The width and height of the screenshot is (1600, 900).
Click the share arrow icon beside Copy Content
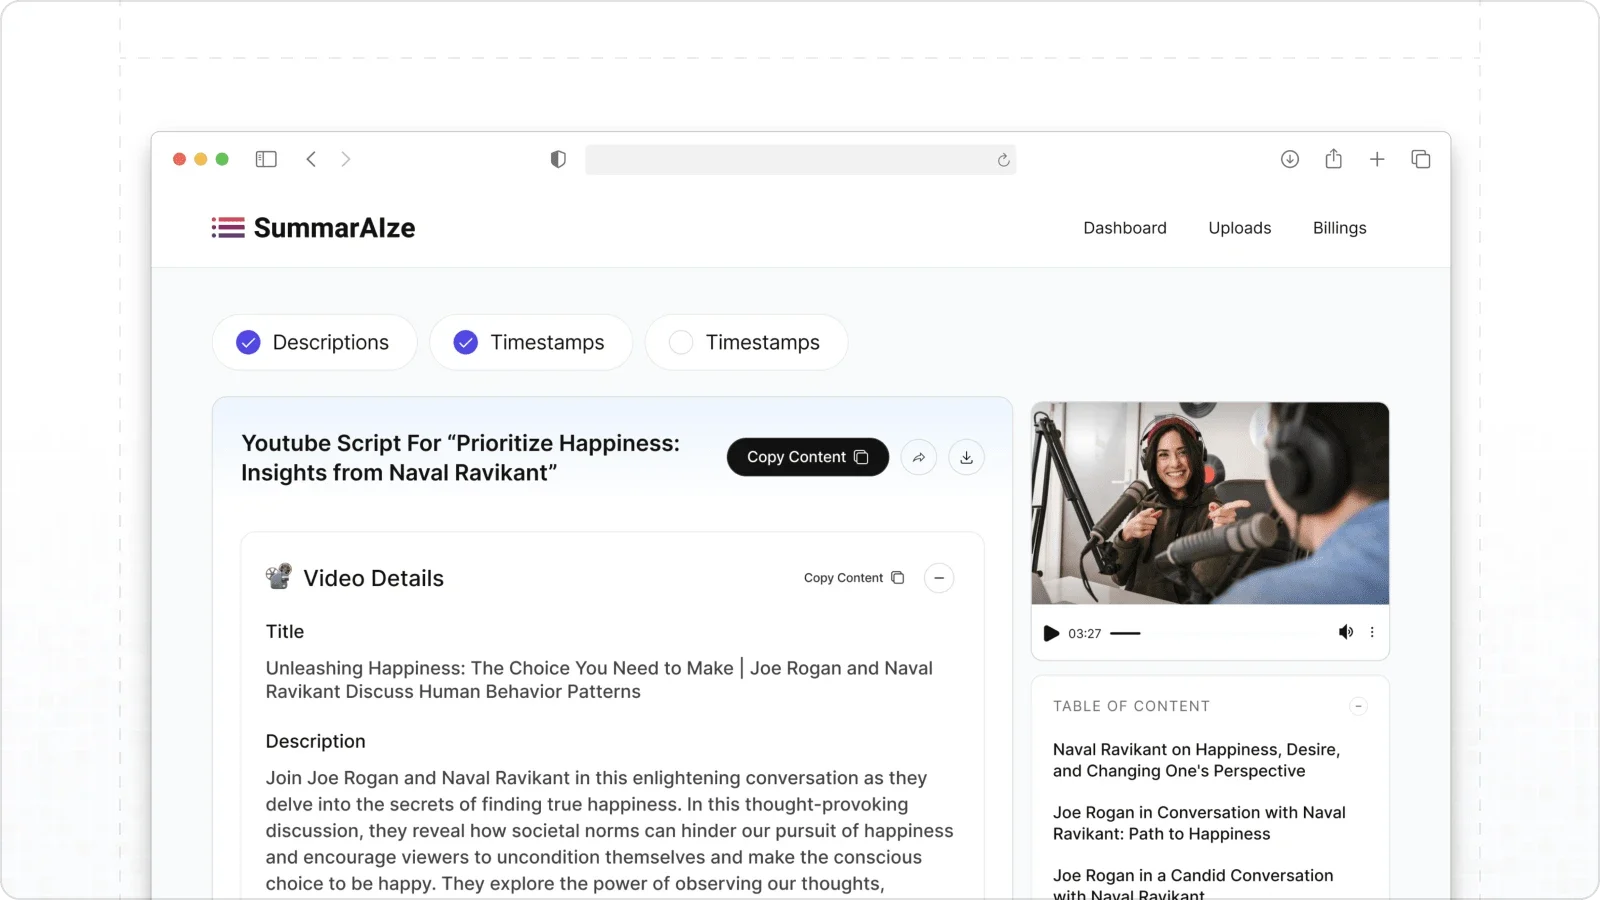click(x=918, y=457)
